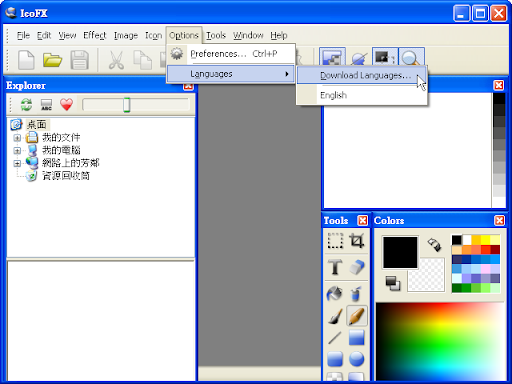Select the Crop tool
This screenshot has width=512, height=384.
point(356,241)
